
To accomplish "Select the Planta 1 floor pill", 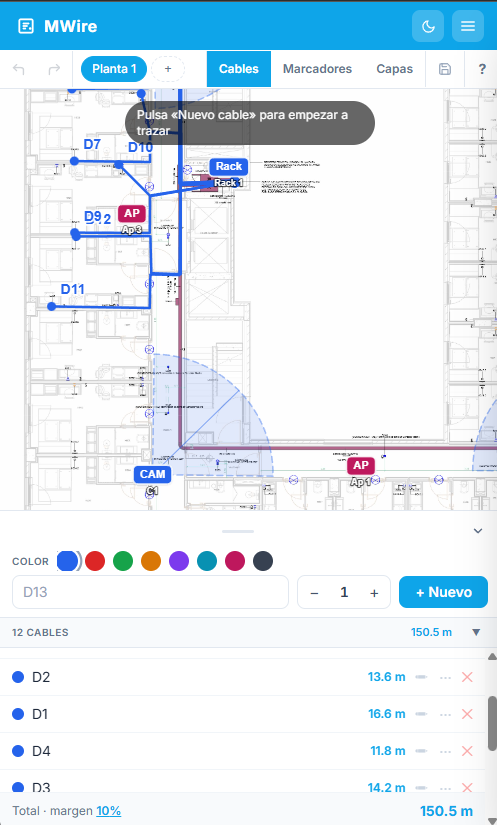I will pyautogui.click(x=114, y=69).
